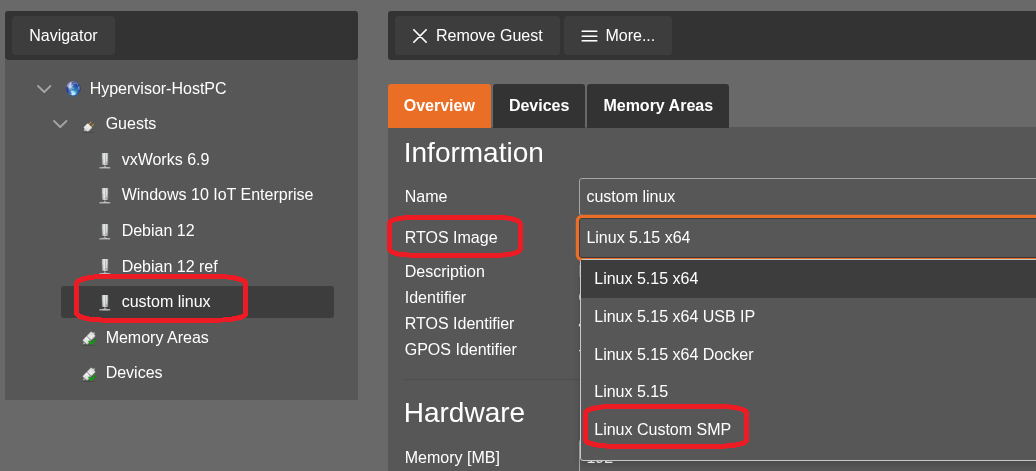
Task: Choose the plain Linux 5.15 option
Action: tap(808, 392)
